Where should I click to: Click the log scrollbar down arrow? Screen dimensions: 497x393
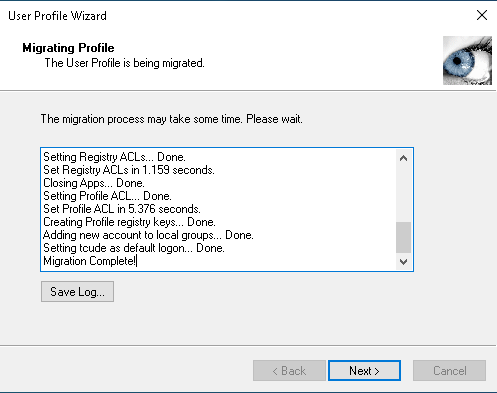click(403, 262)
